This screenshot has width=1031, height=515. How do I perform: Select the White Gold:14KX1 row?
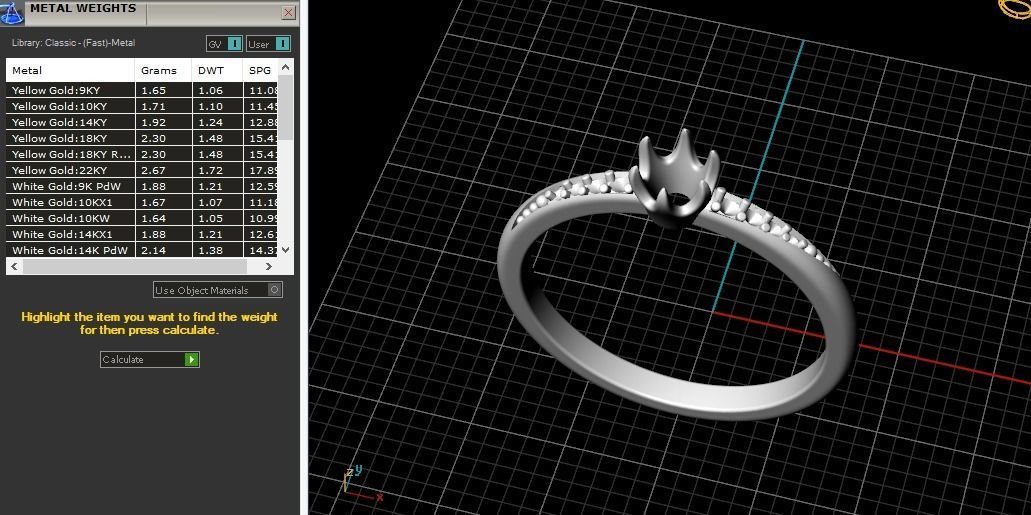(142, 234)
